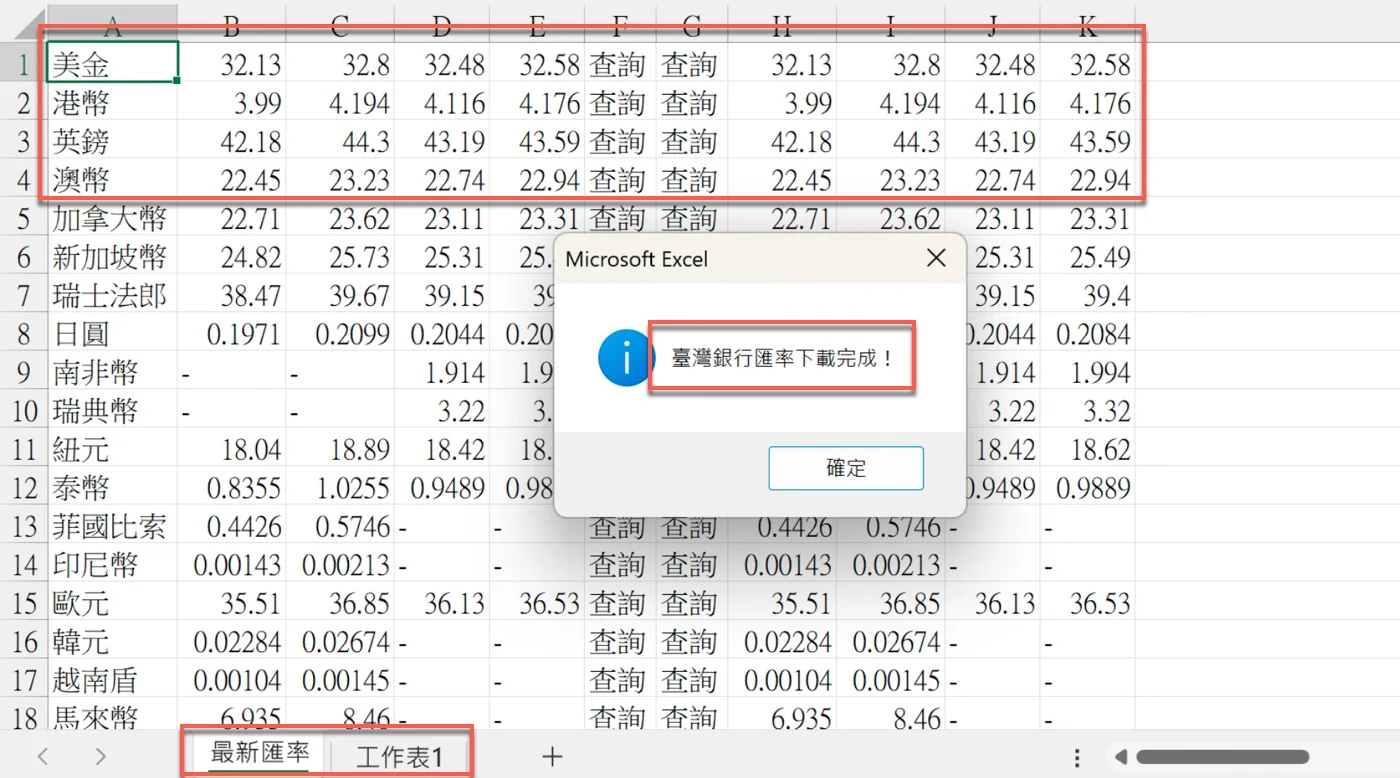Switch to the 最新匯率 sheet tab
Viewport: 1400px width, 778px height.
260,754
